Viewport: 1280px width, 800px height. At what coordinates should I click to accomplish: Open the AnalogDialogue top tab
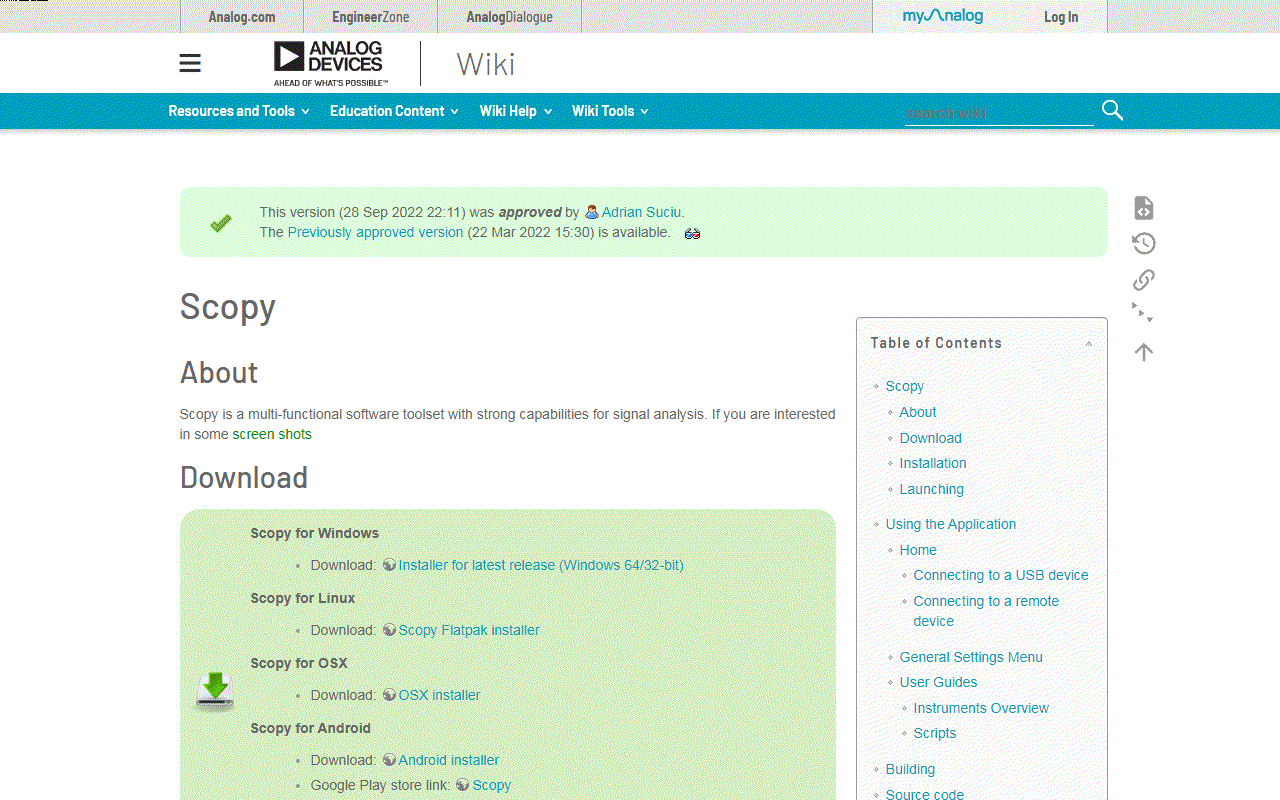[509, 17]
